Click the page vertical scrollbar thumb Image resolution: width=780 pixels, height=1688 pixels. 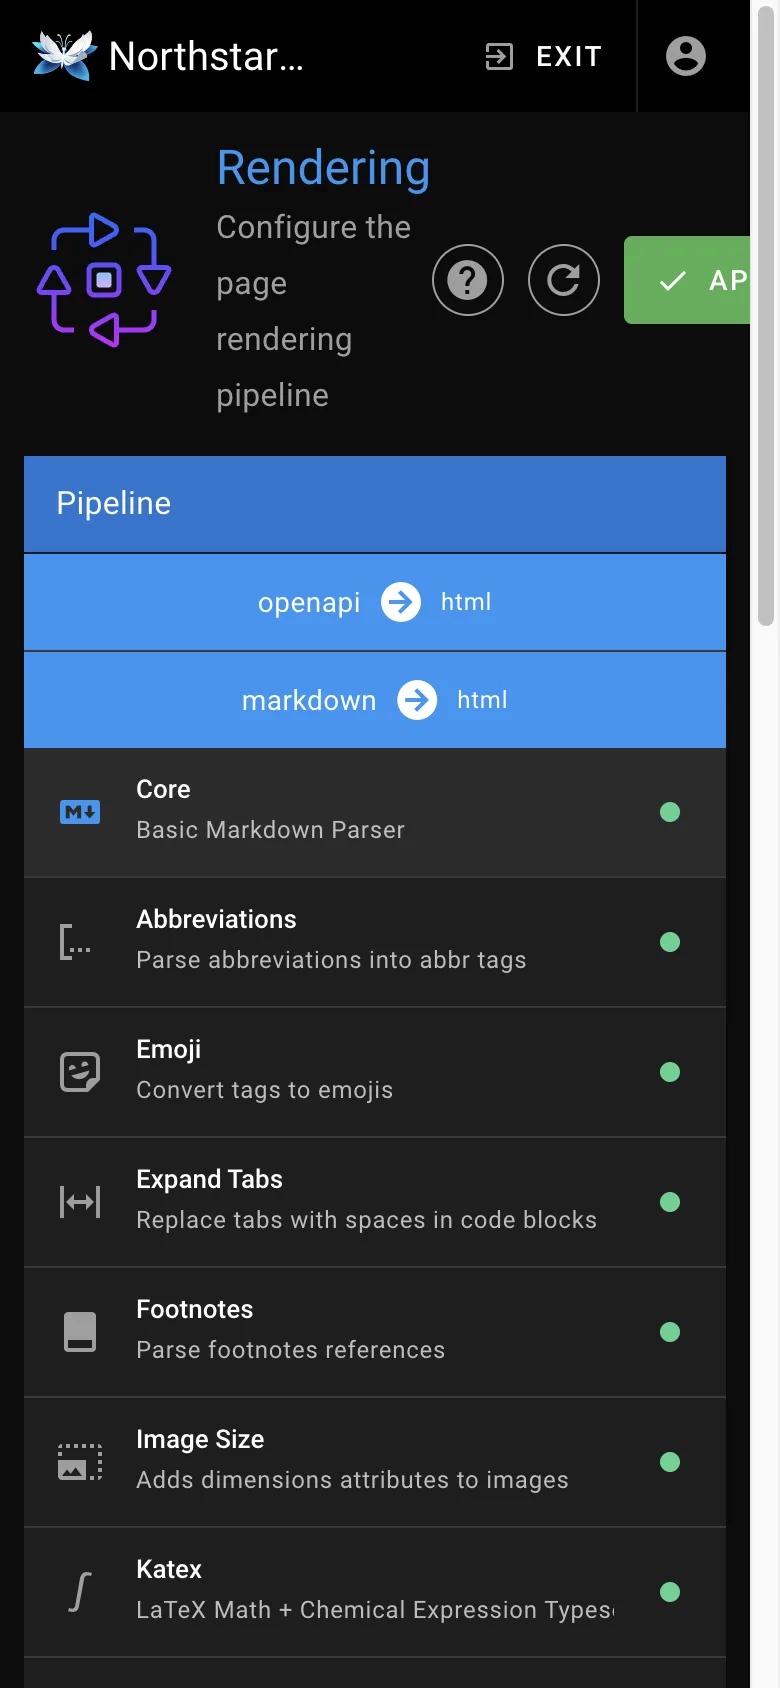pyautogui.click(x=766, y=316)
